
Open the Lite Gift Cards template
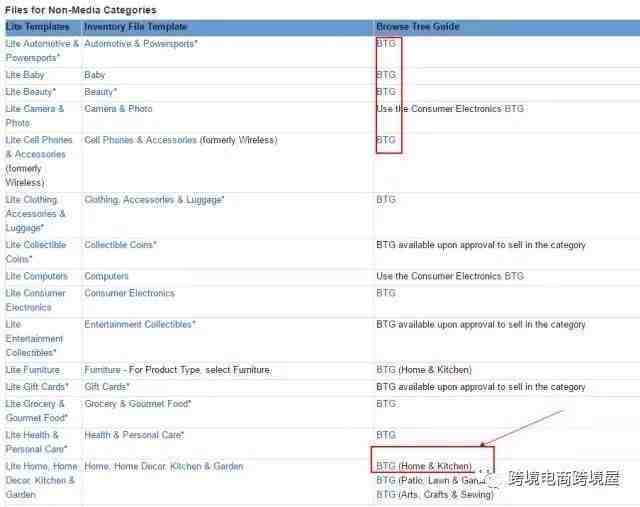pos(37,387)
